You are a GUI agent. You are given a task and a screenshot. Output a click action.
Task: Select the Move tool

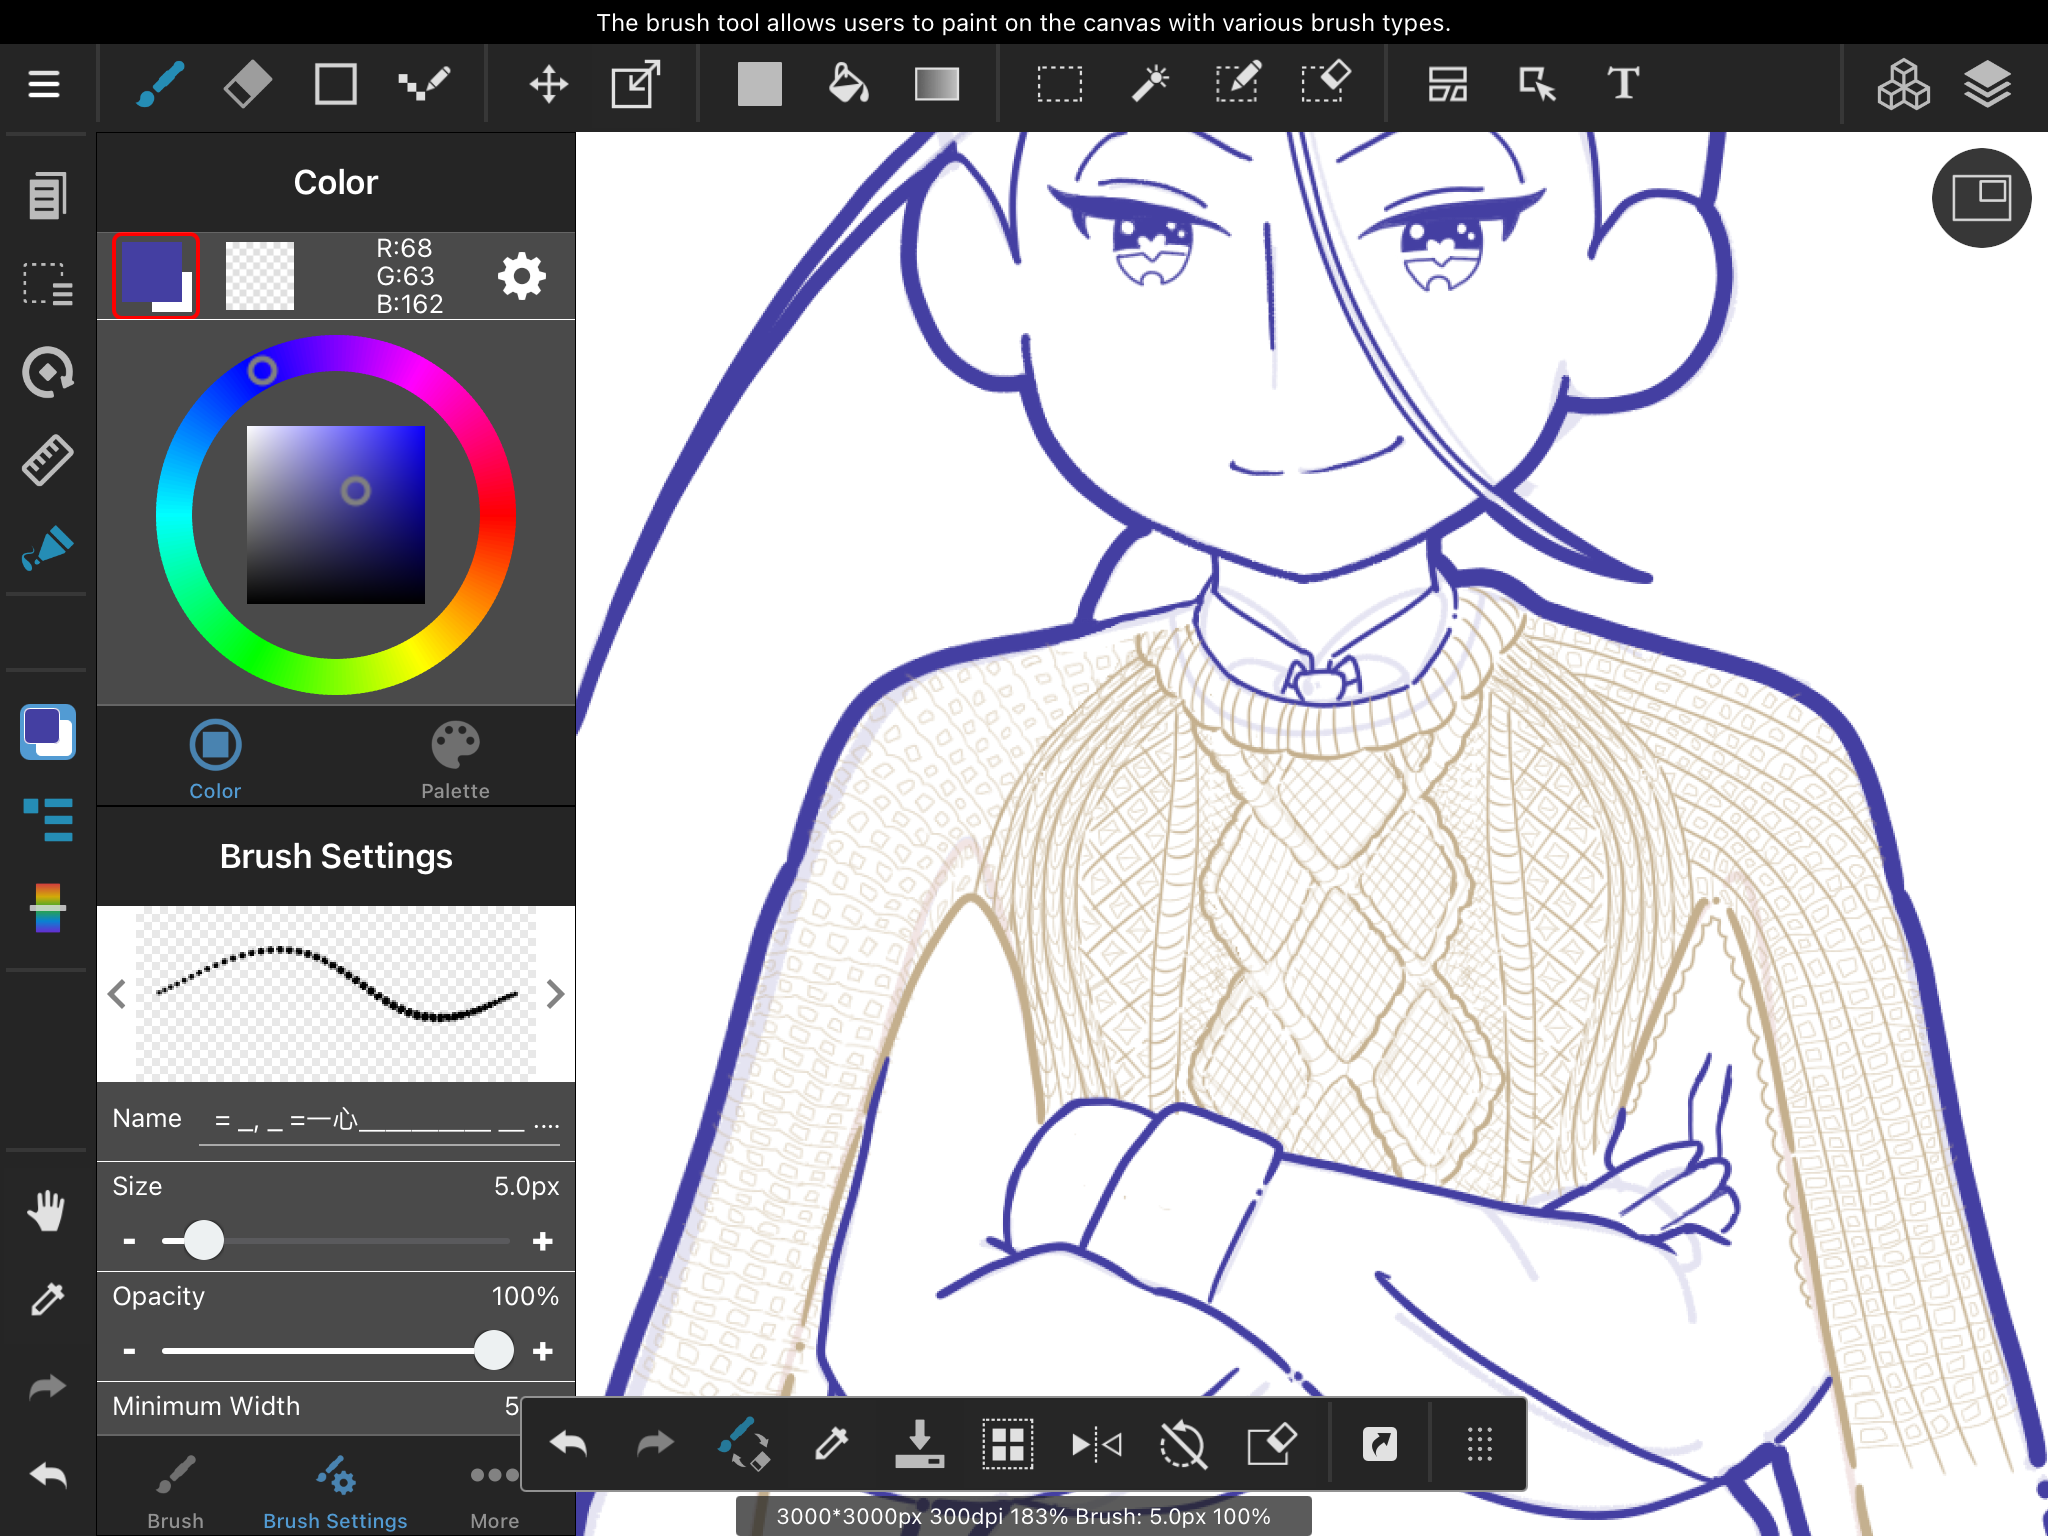548,84
